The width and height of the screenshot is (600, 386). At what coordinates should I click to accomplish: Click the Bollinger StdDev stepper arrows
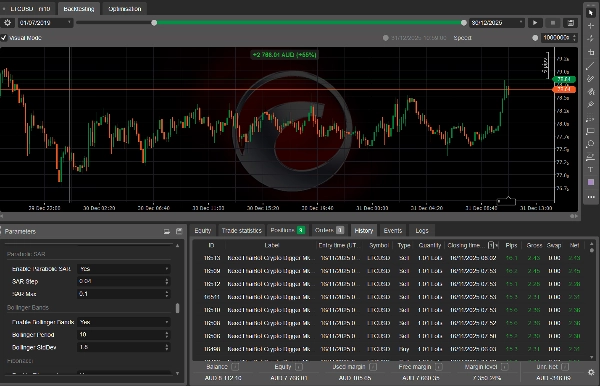coord(166,347)
